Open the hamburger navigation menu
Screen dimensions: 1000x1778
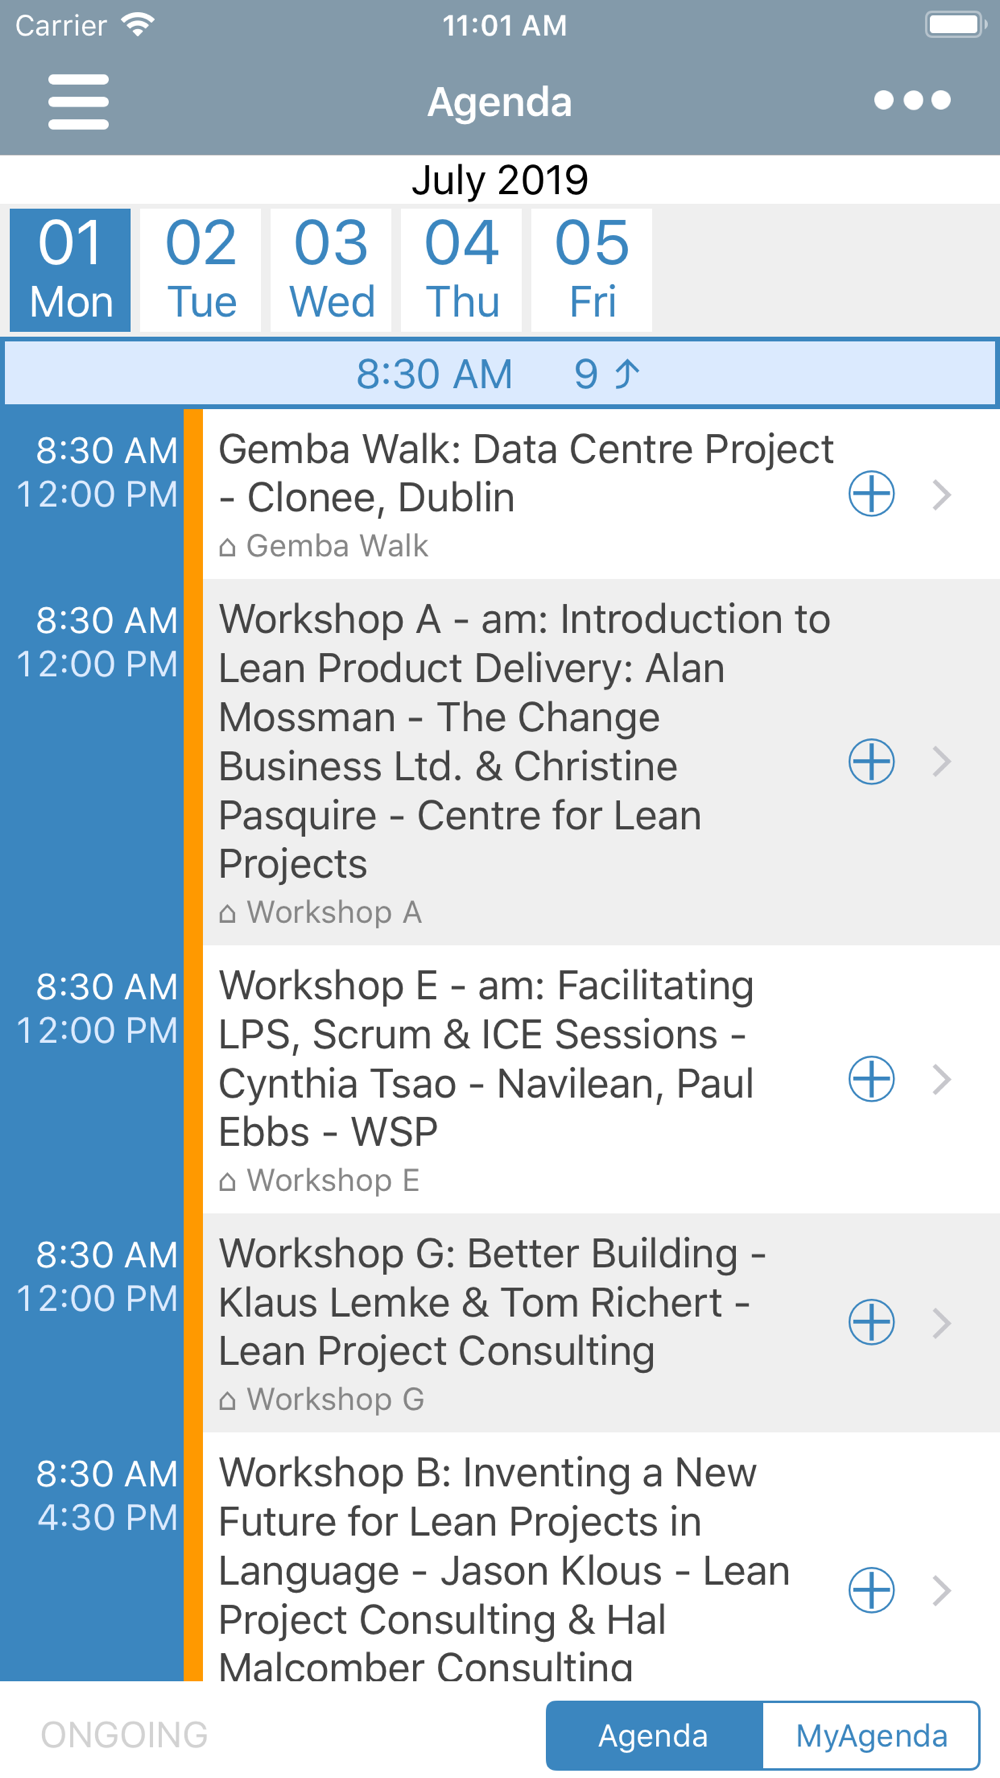(x=78, y=101)
